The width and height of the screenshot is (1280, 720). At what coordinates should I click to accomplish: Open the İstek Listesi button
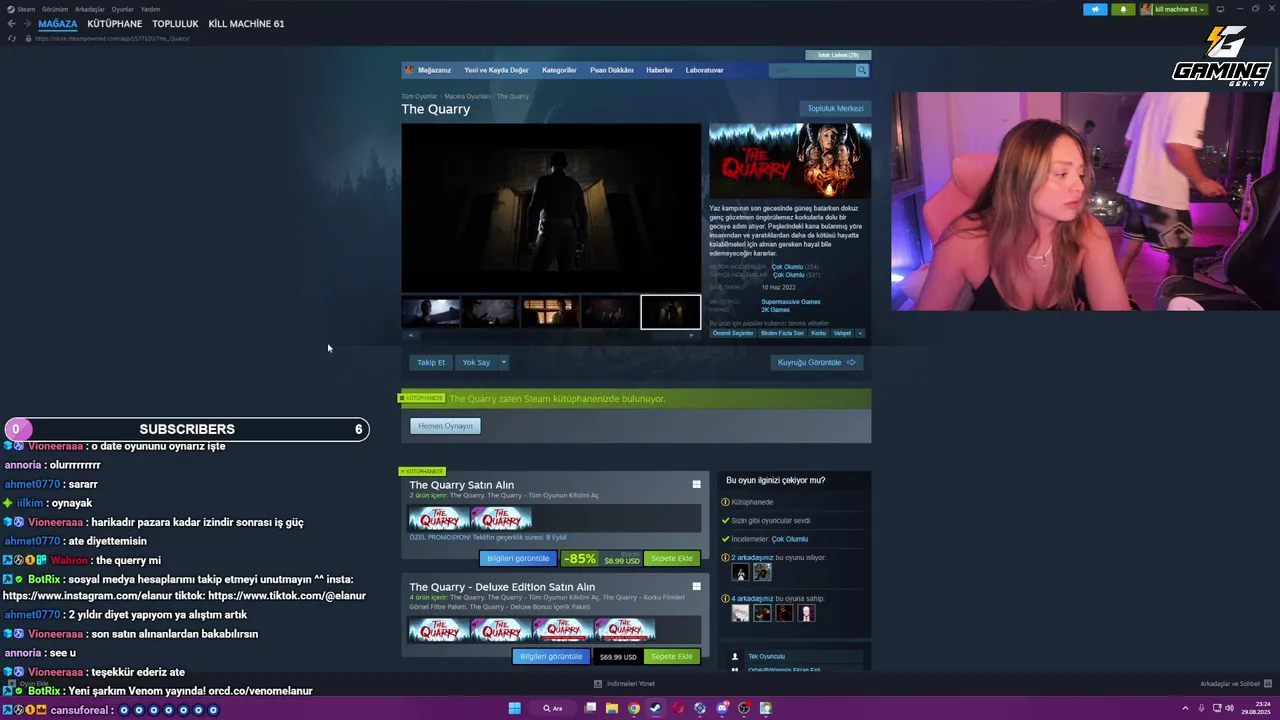coord(838,55)
